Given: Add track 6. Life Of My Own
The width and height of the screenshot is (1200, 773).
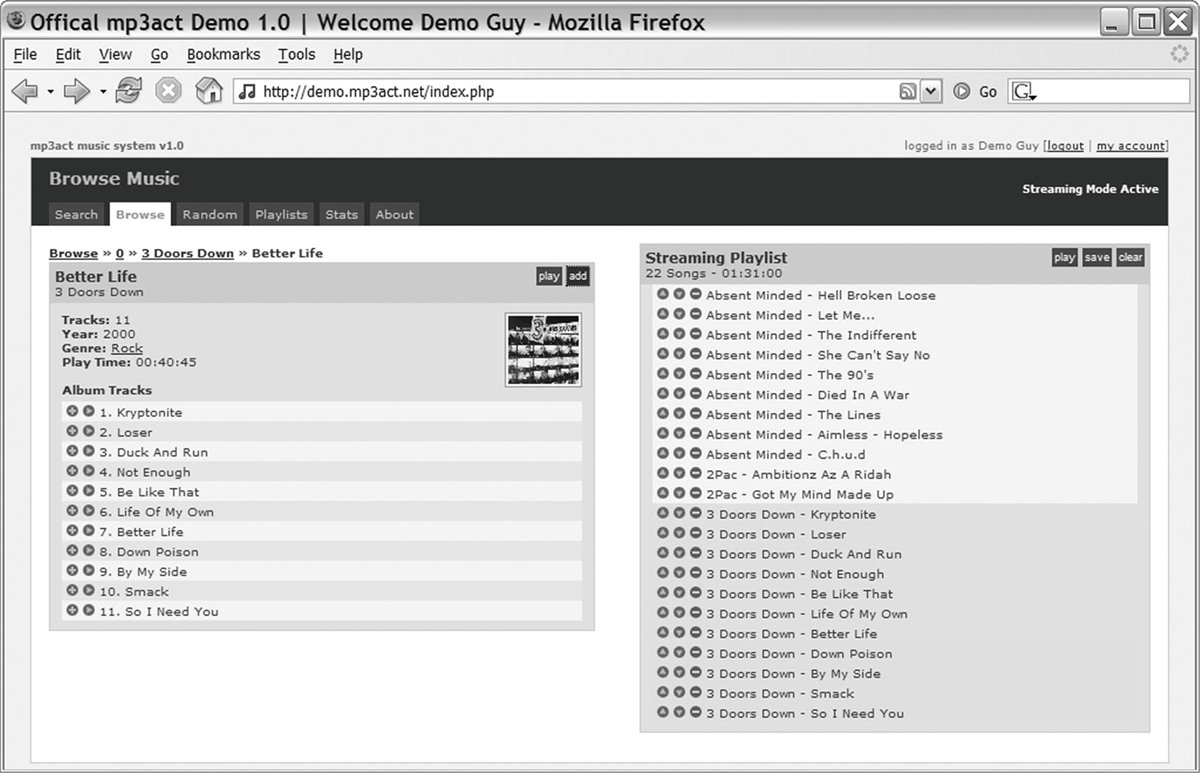Looking at the screenshot, I should click(x=72, y=511).
